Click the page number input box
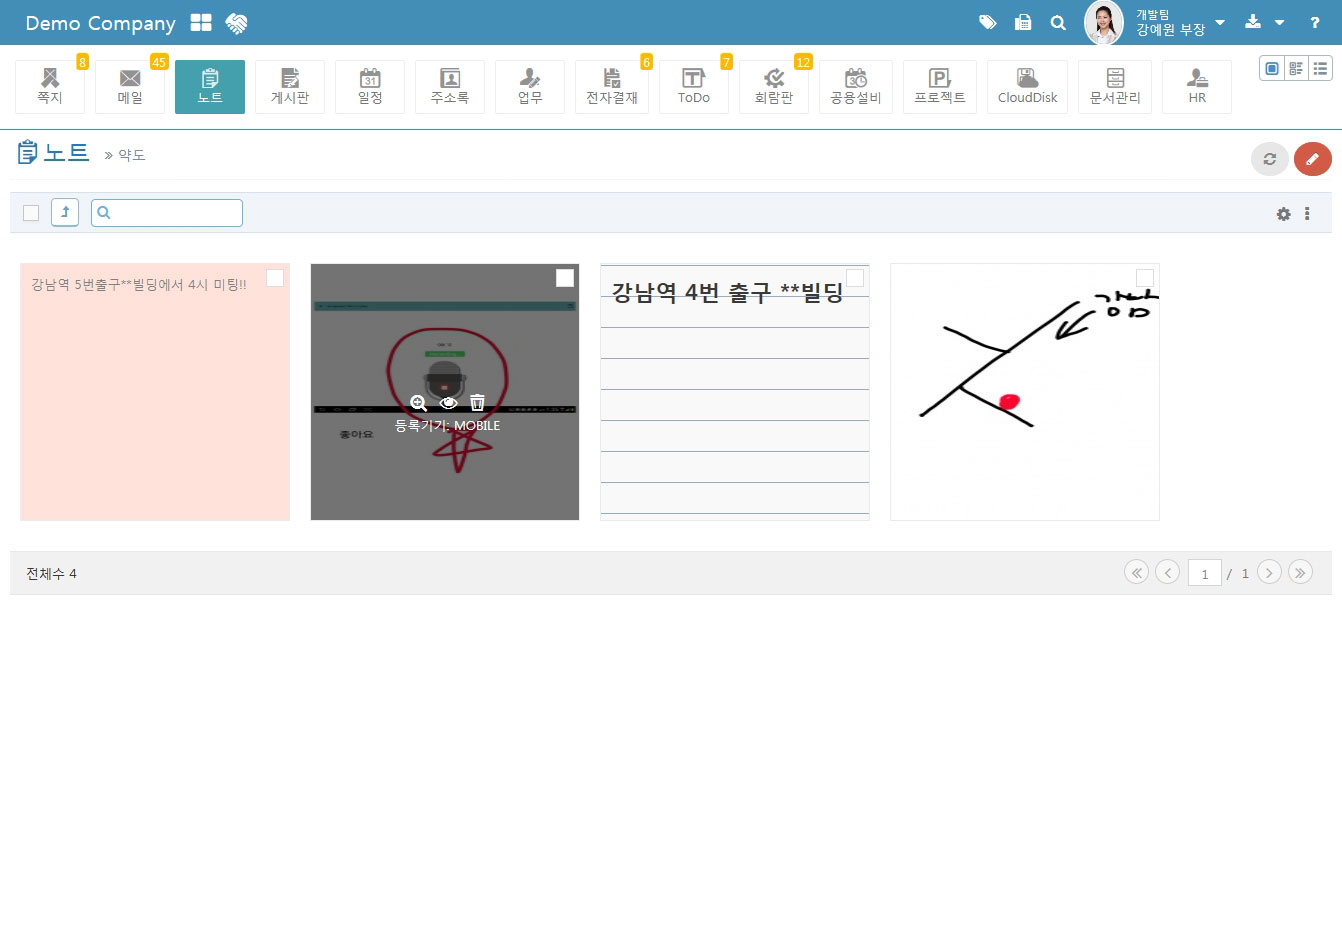Viewport: 1342px width, 946px height. pos(1205,573)
